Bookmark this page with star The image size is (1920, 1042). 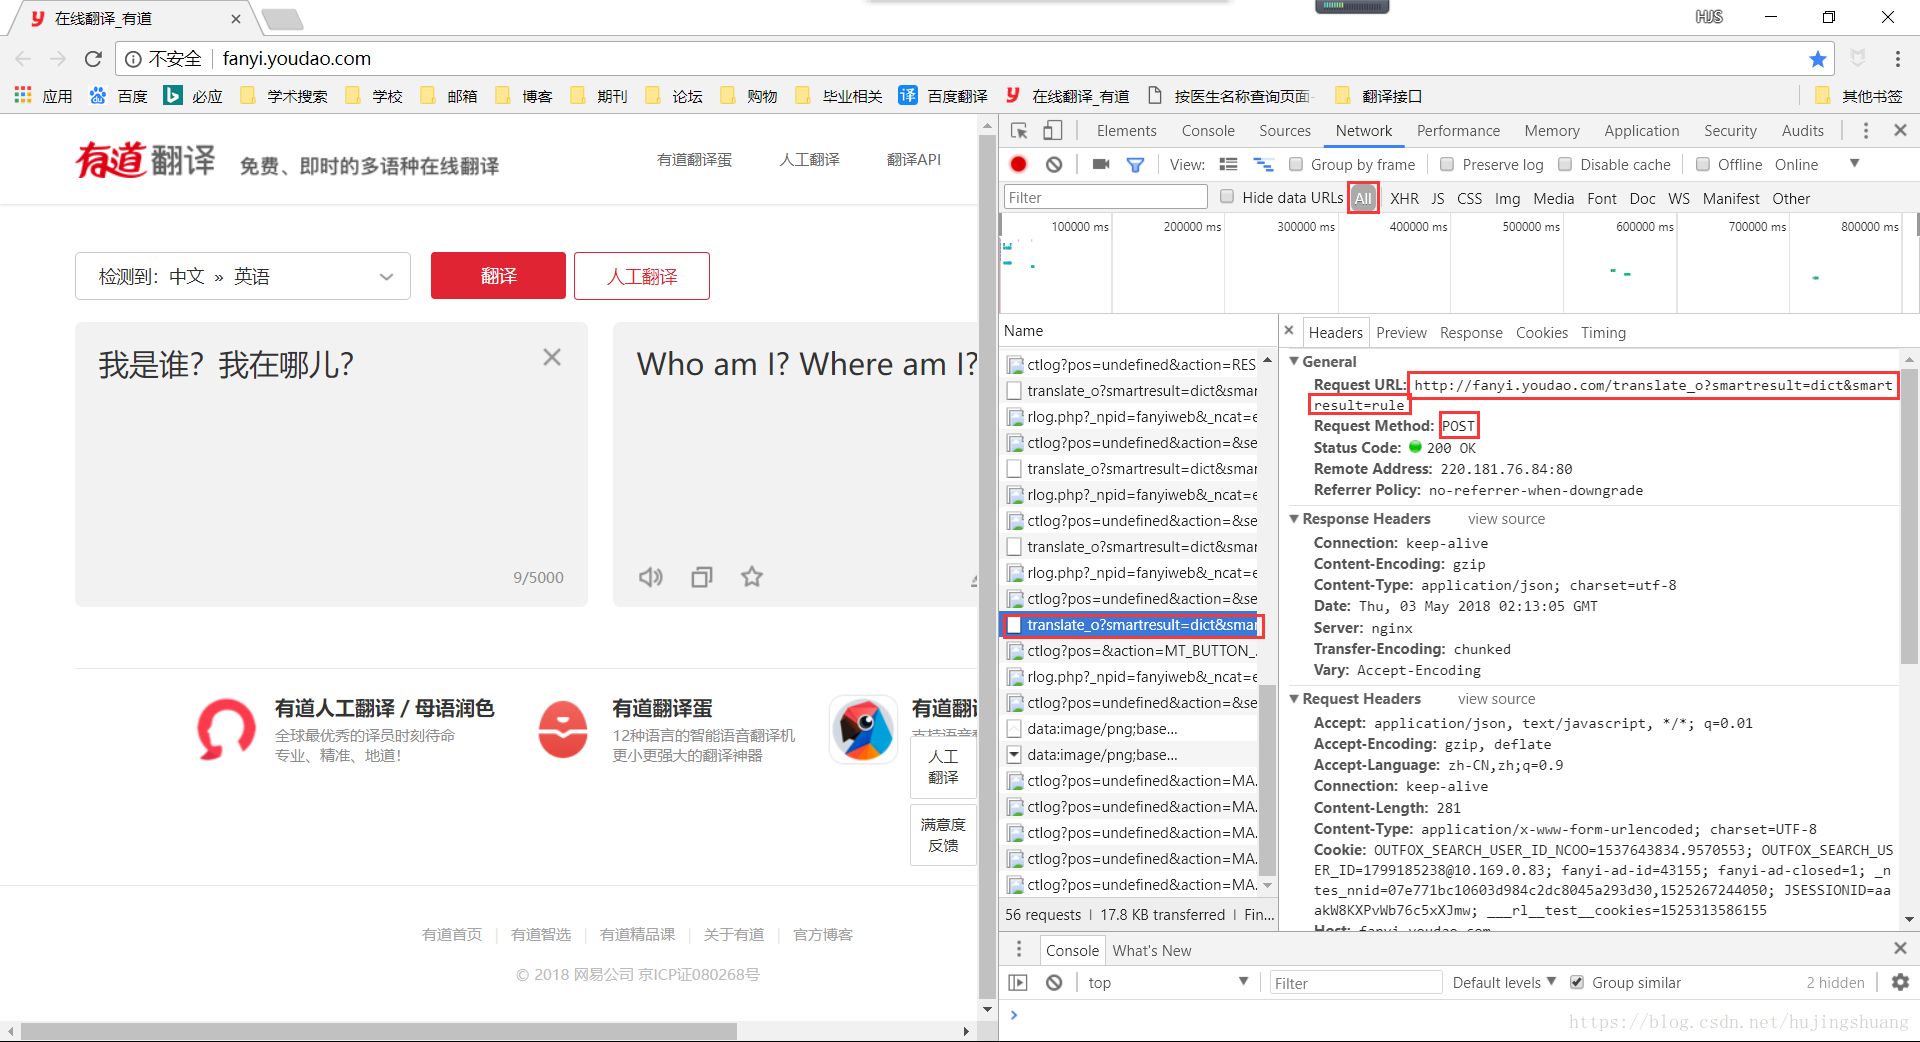pyautogui.click(x=1818, y=59)
